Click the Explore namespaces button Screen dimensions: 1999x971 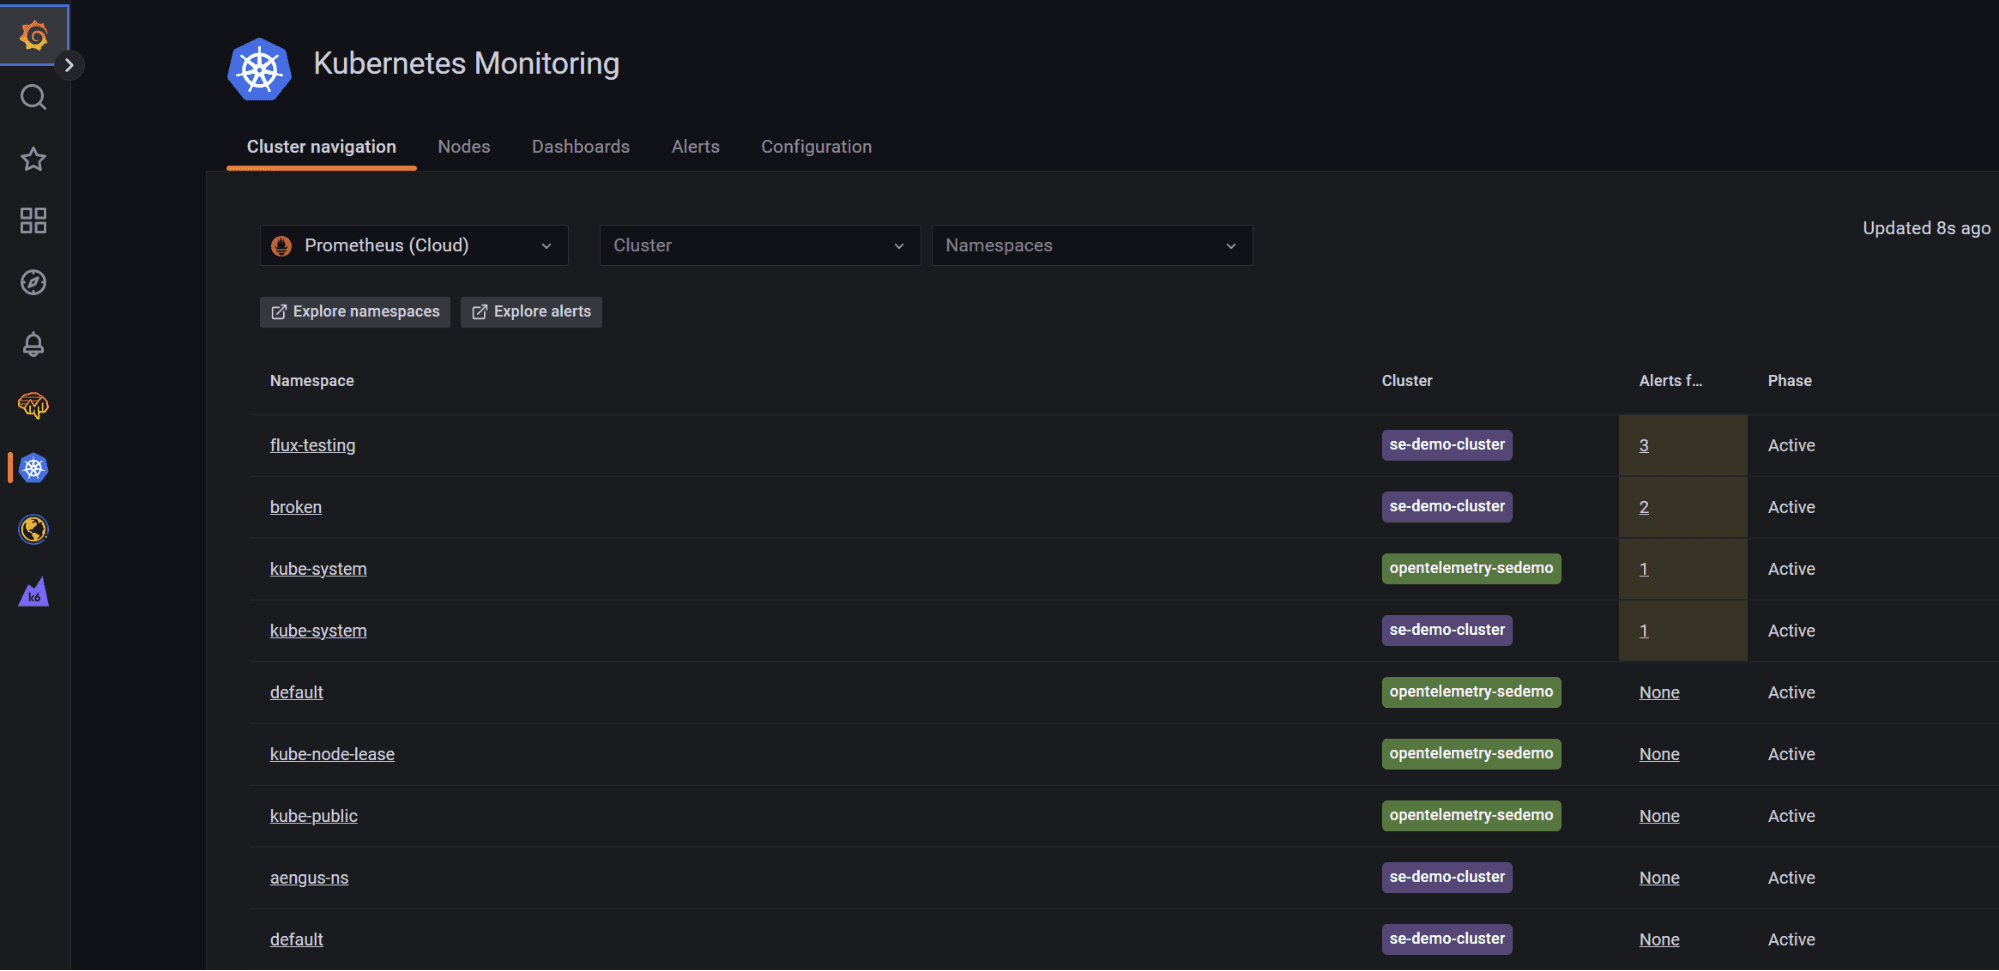click(354, 311)
